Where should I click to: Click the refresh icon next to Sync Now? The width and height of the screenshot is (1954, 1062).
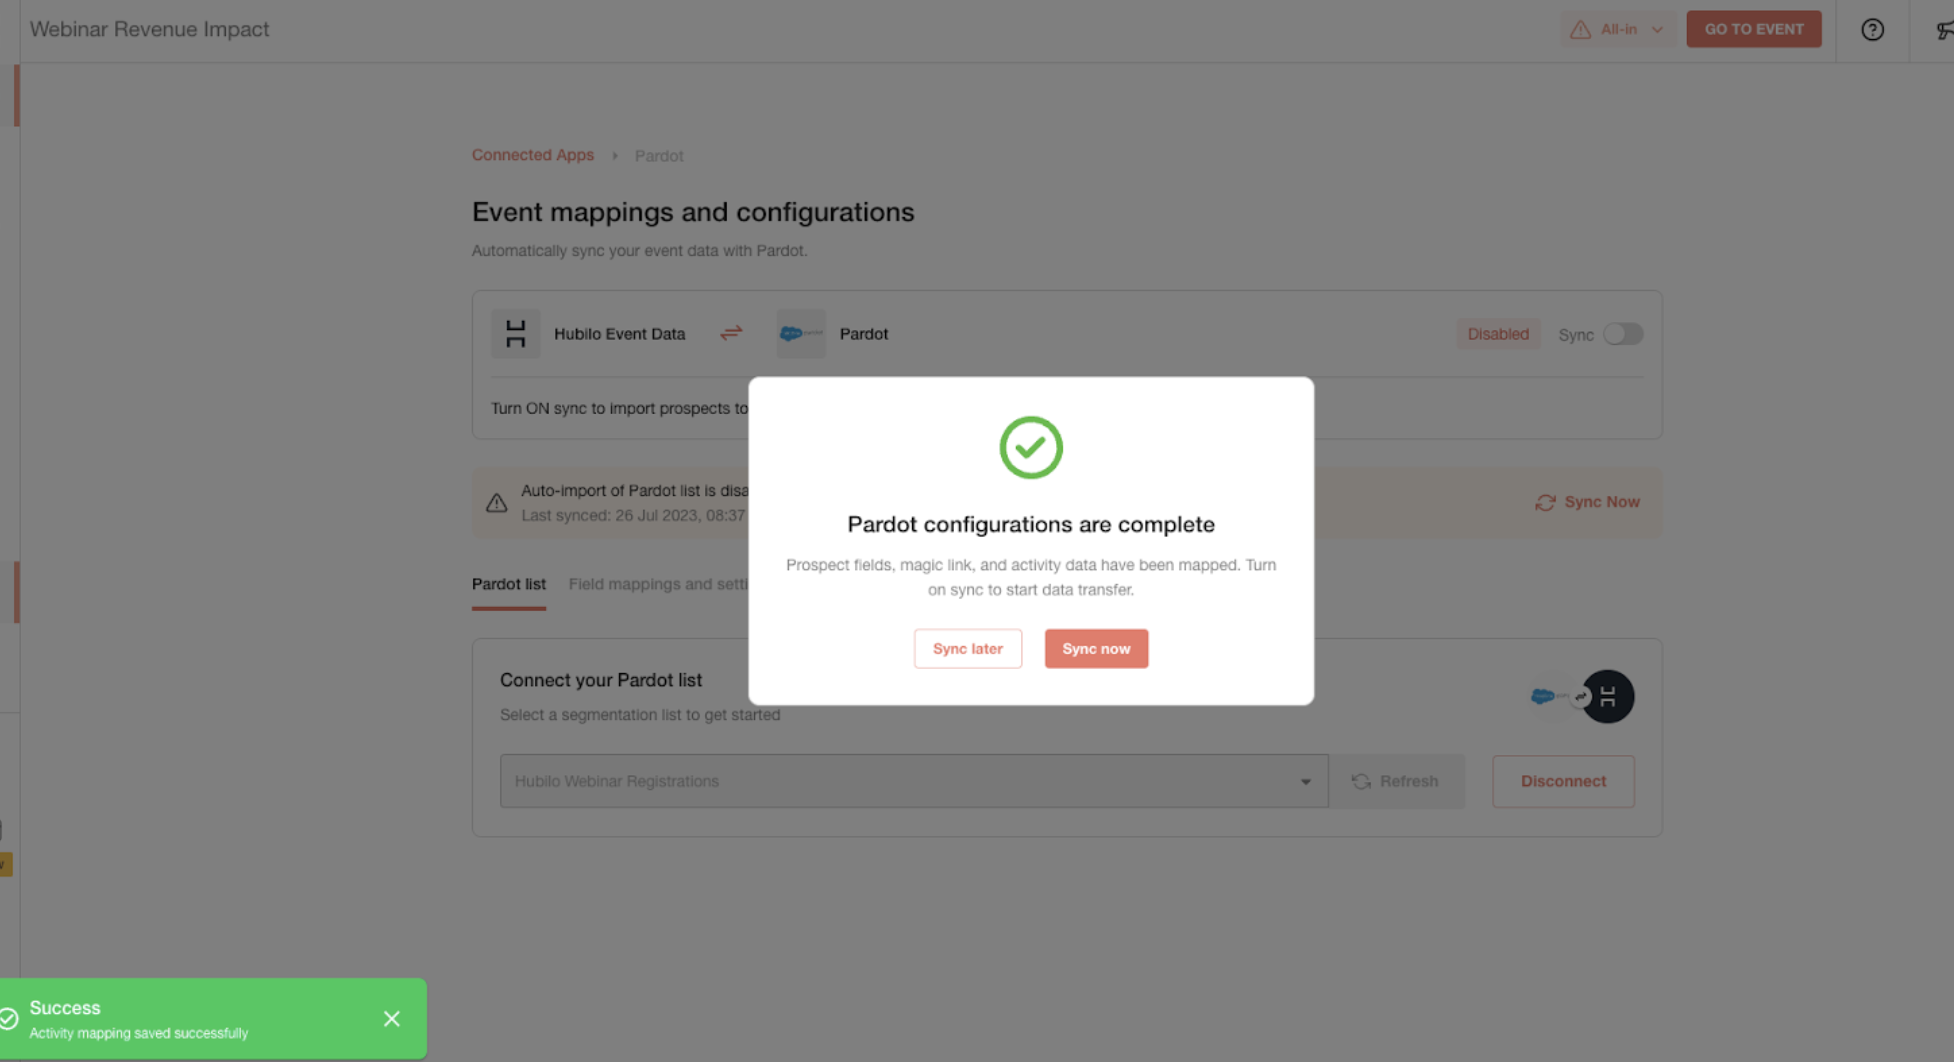pyautogui.click(x=1545, y=502)
